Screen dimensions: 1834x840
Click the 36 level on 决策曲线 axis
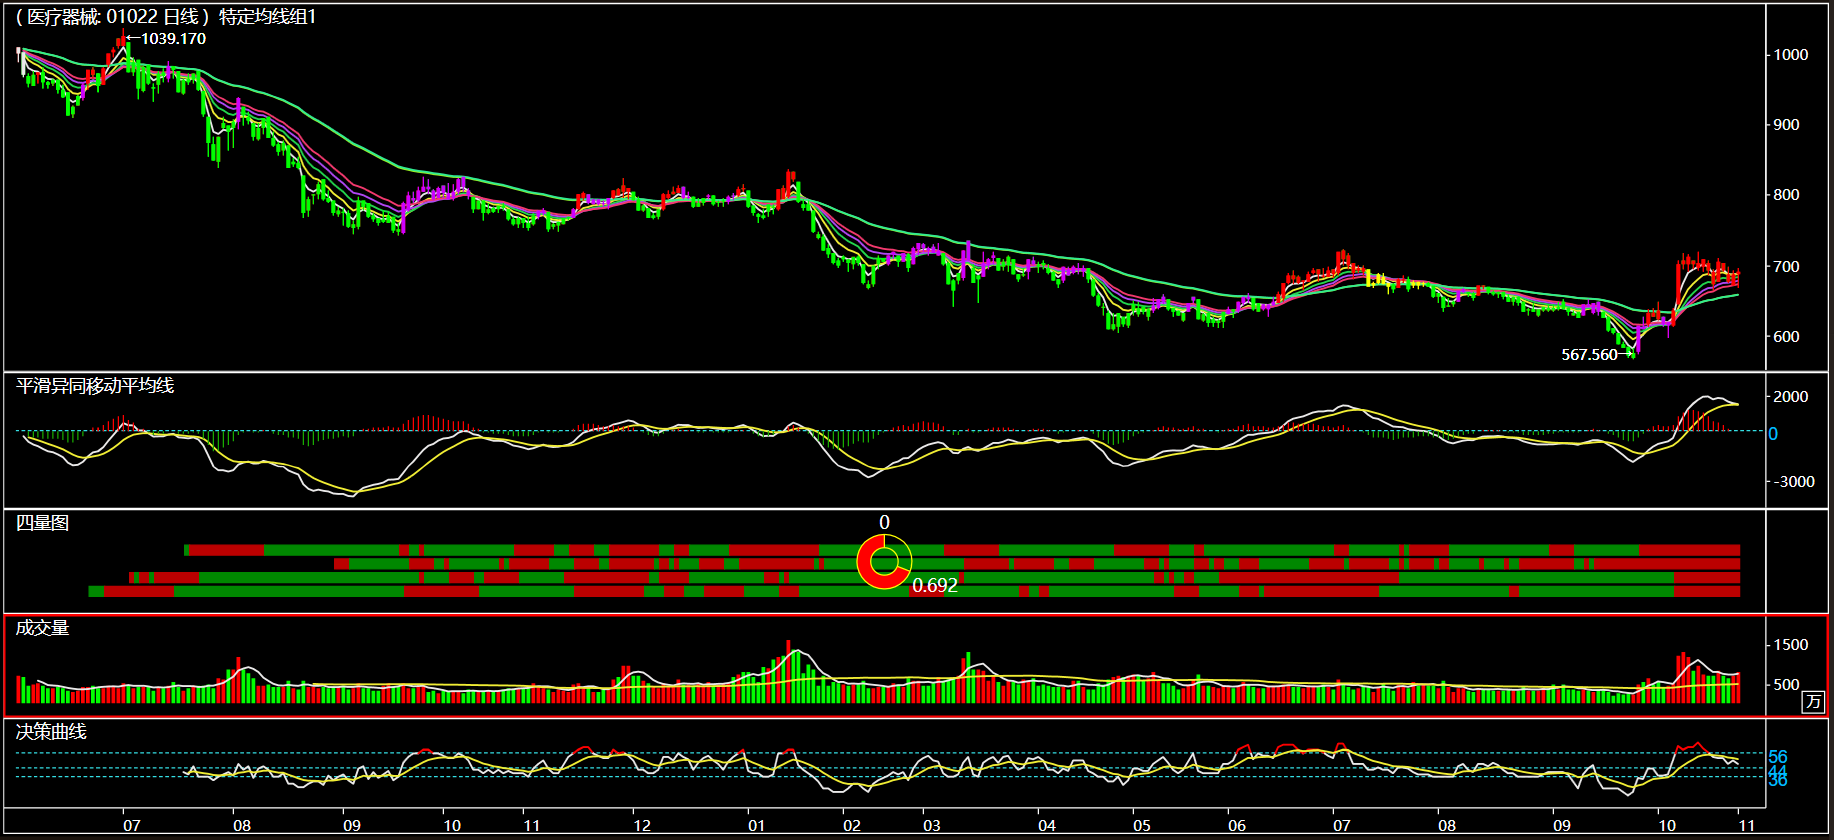(x=1778, y=781)
